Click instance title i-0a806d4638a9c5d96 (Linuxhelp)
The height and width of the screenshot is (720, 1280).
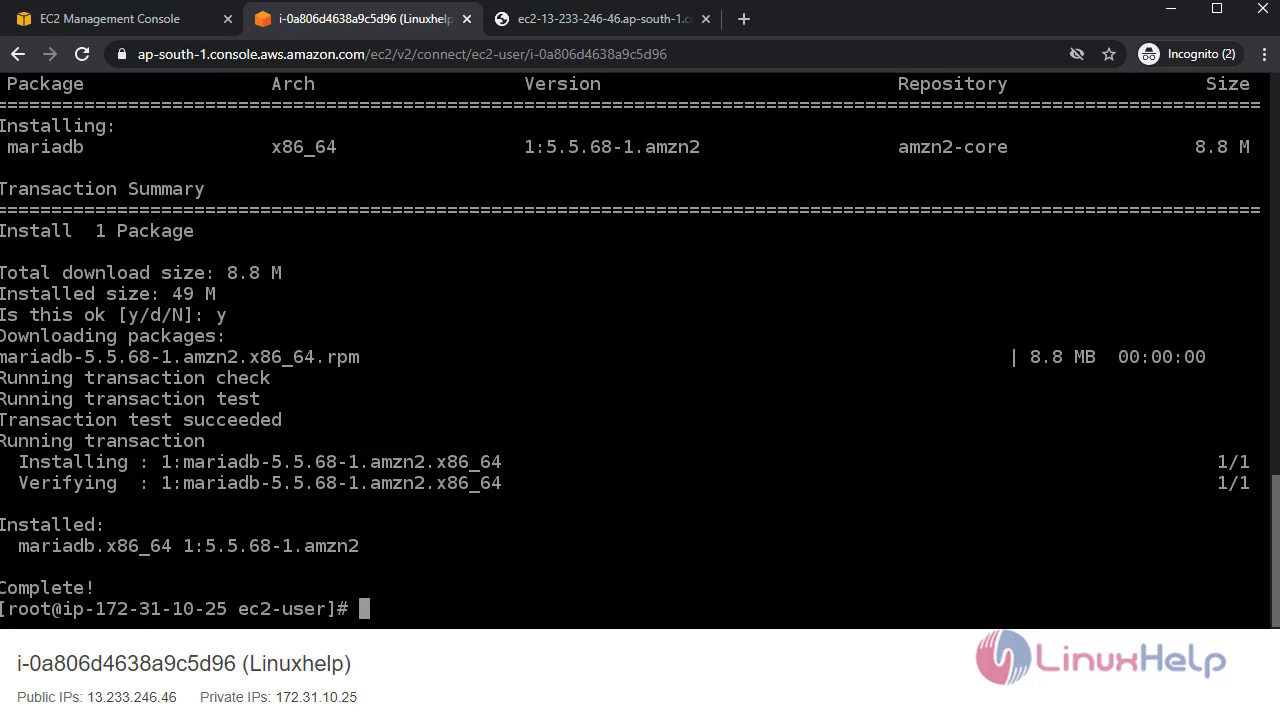184,664
